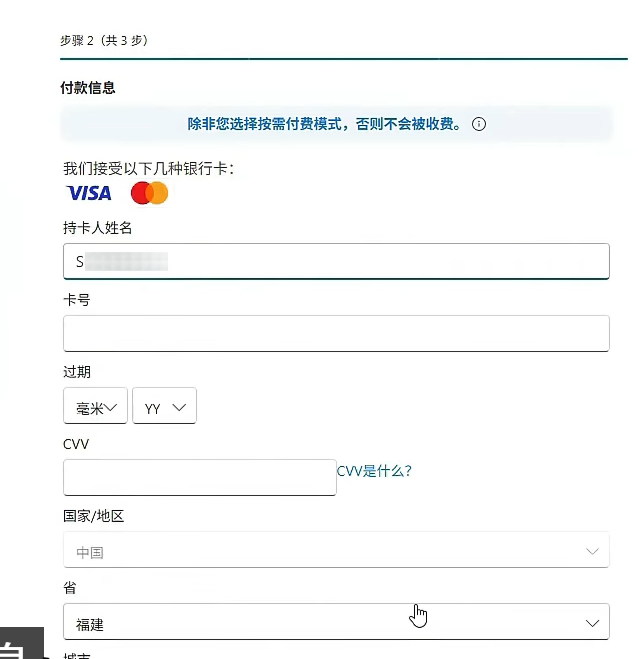This screenshot has height=659, width=638.
Task: Click the Mastercard logo
Action: coord(149,193)
